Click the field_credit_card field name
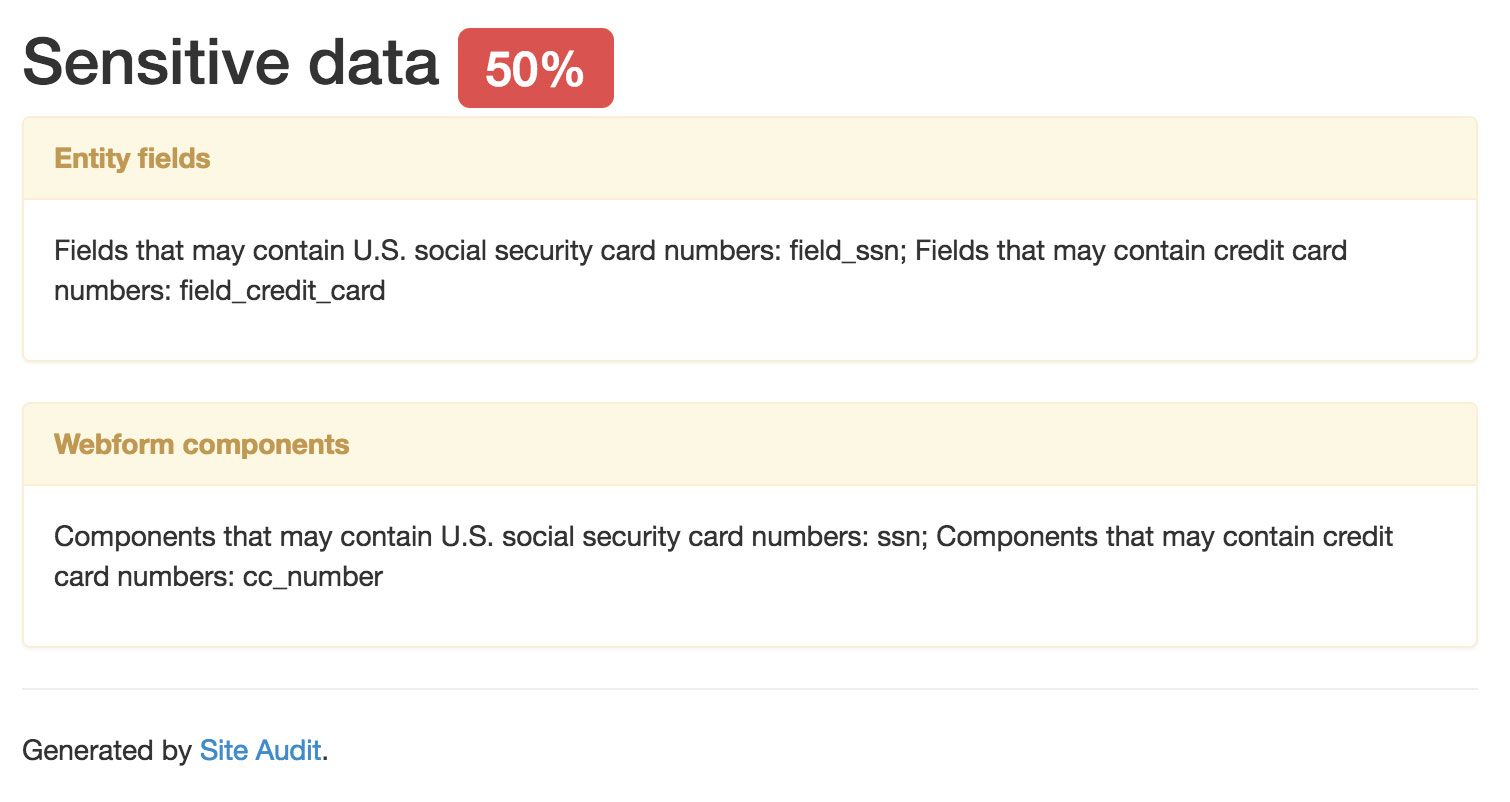Screen dimensions: 1510x802 (x=282, y=292)
